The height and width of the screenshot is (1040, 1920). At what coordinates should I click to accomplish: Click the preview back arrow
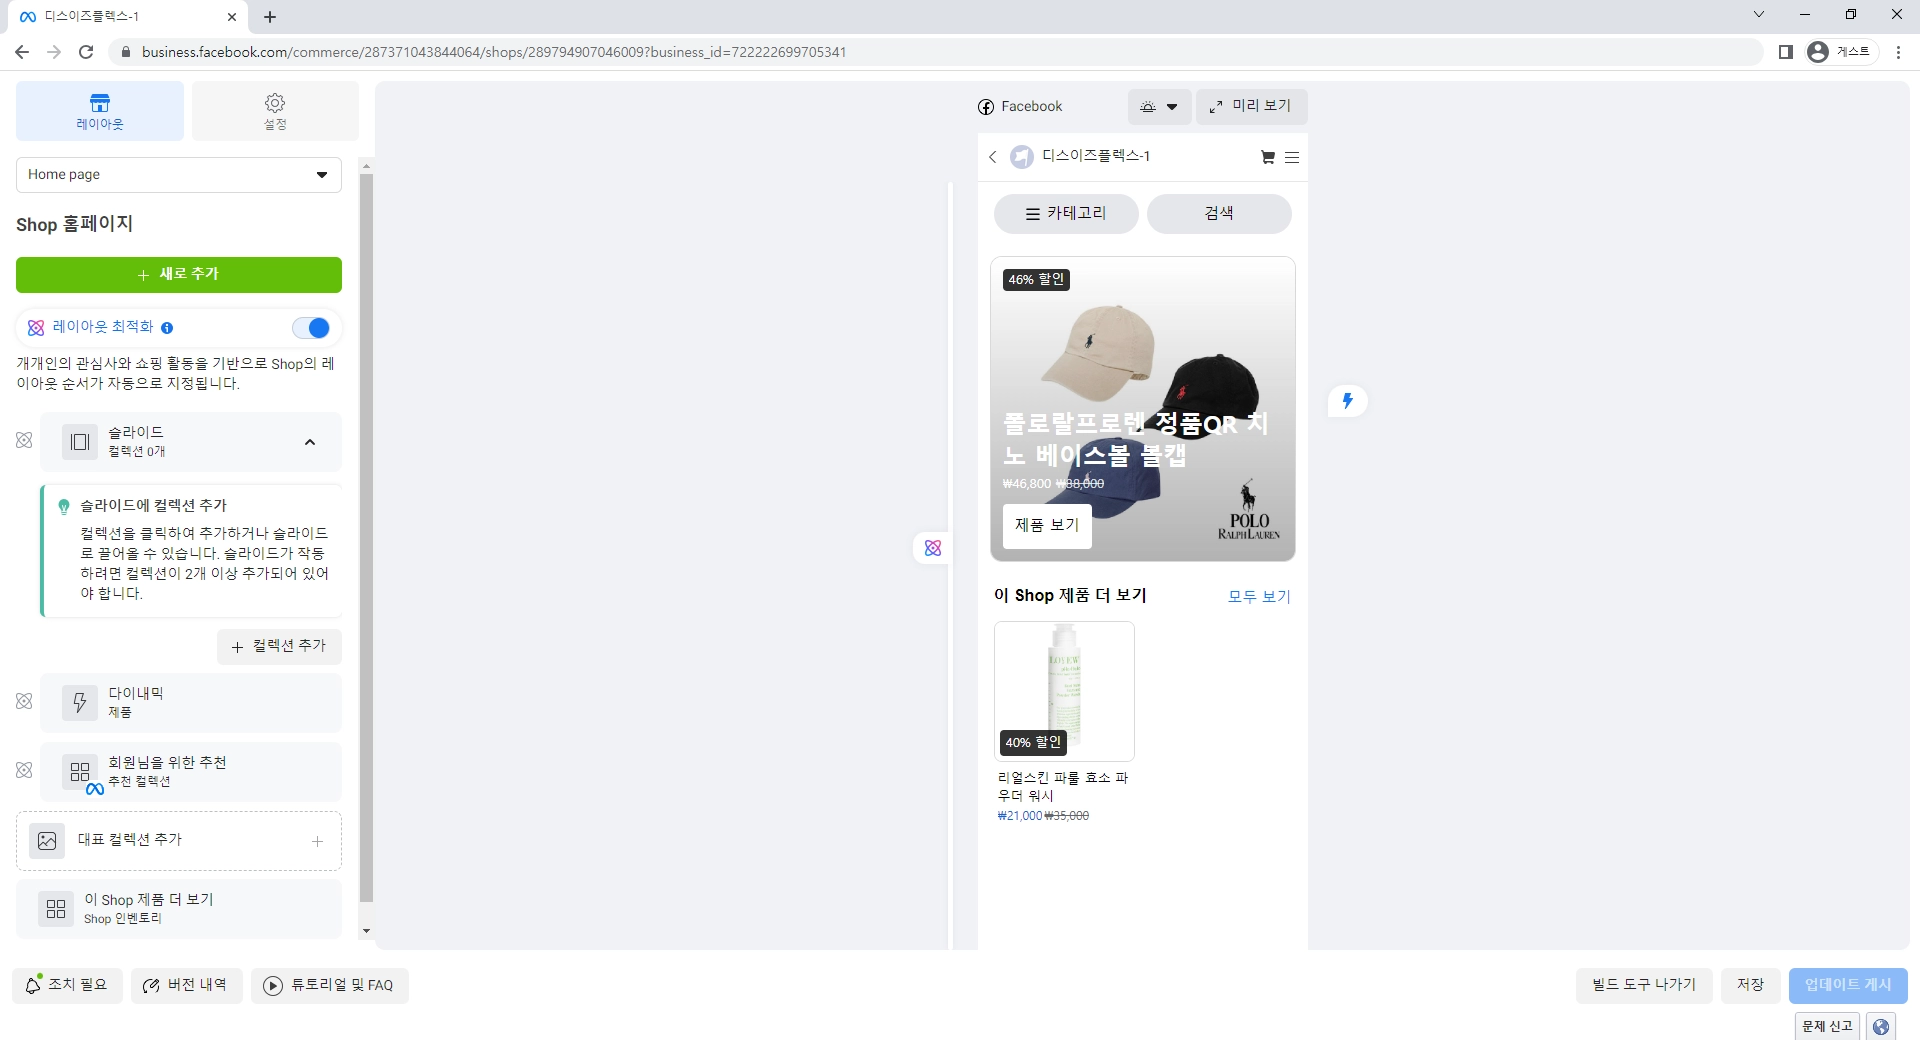tap(993, 157)
